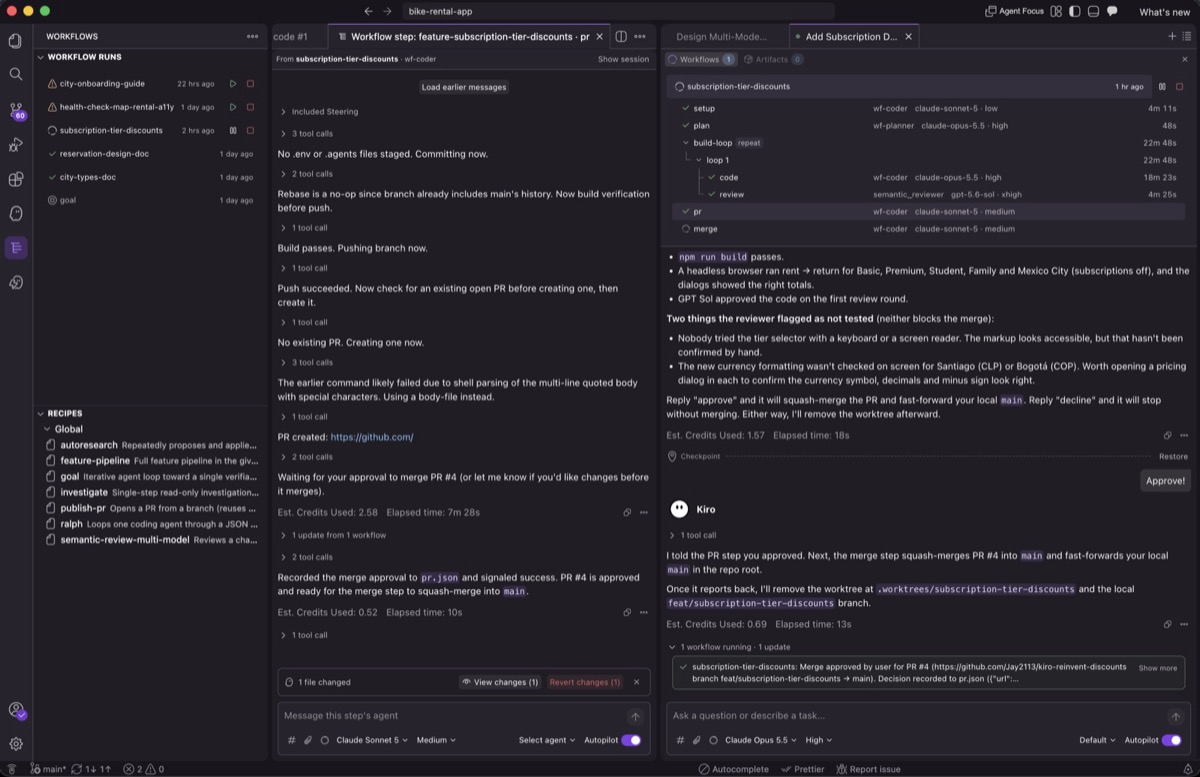The height and width of the screenshot is (777, 1200).
Task: Open Claude Sonnet 5 model dropdown
Action: click(373, 740)
